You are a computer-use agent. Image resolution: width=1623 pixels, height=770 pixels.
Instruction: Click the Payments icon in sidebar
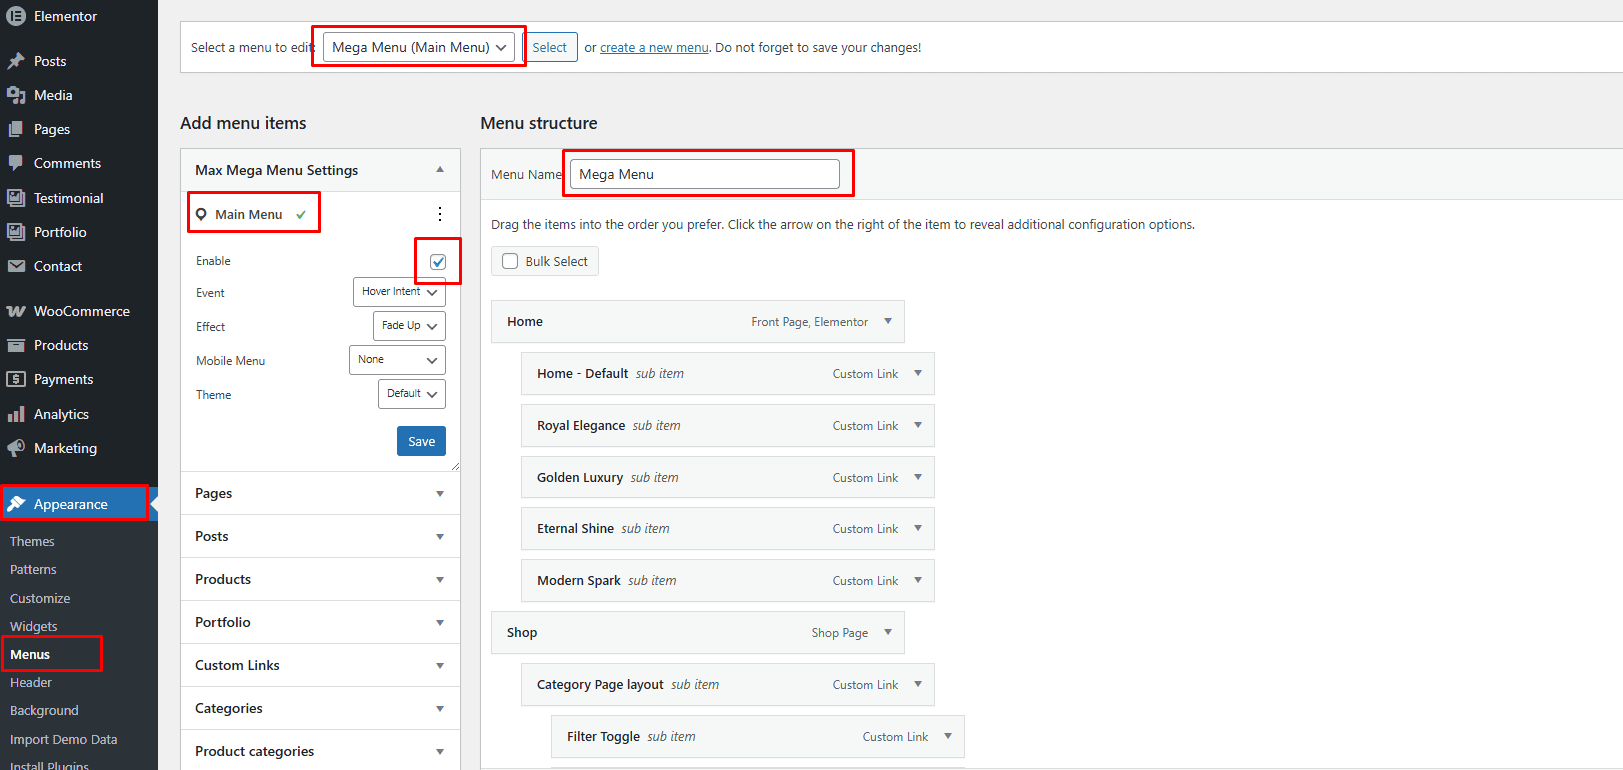pyautogui.click(x=16, y=379)
